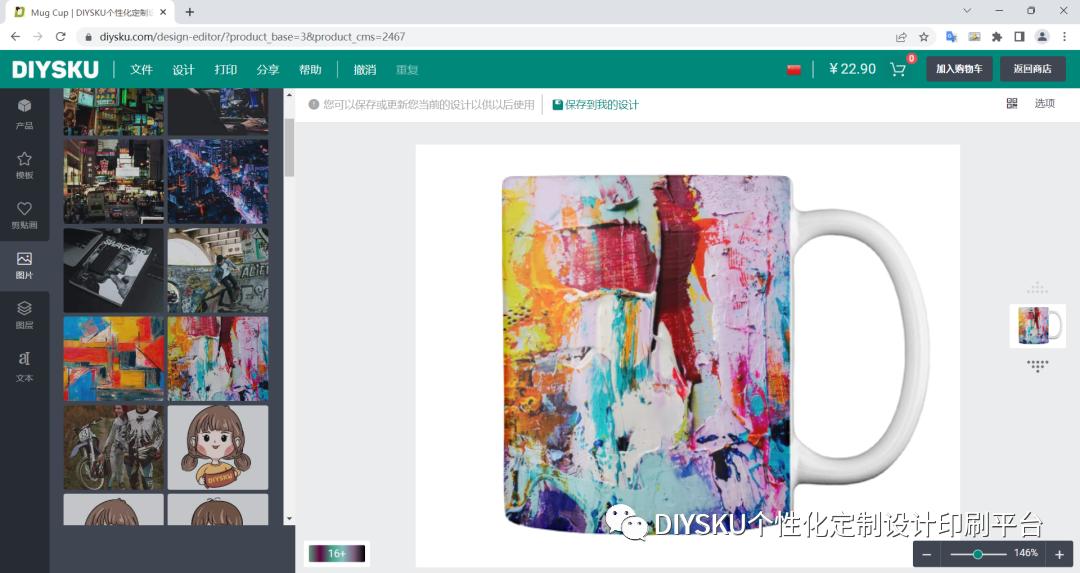Open the 模板 (Templates) sidebar panel
The height and width of the screenshot is (573, 1080).
tap(24, 165)
